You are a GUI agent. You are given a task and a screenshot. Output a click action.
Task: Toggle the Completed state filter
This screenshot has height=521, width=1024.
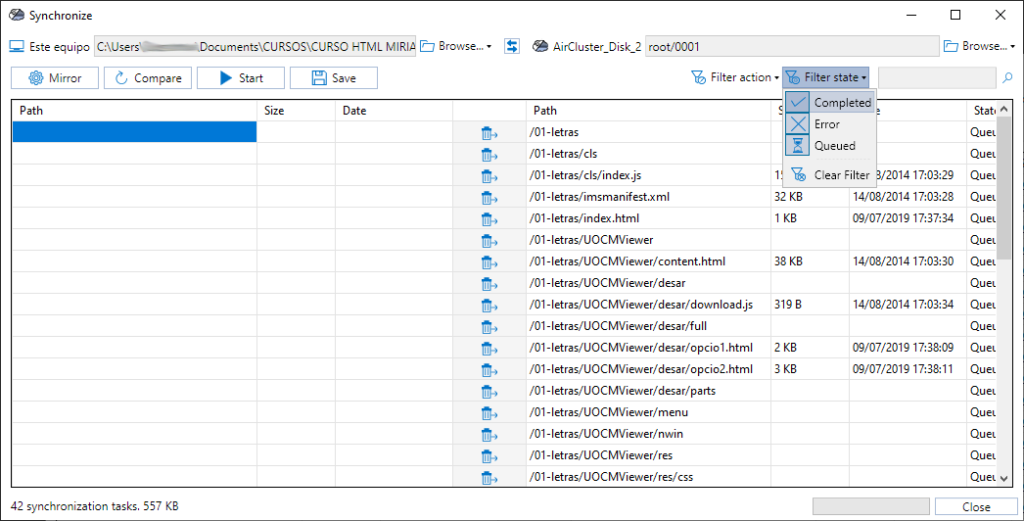[830, 103]
